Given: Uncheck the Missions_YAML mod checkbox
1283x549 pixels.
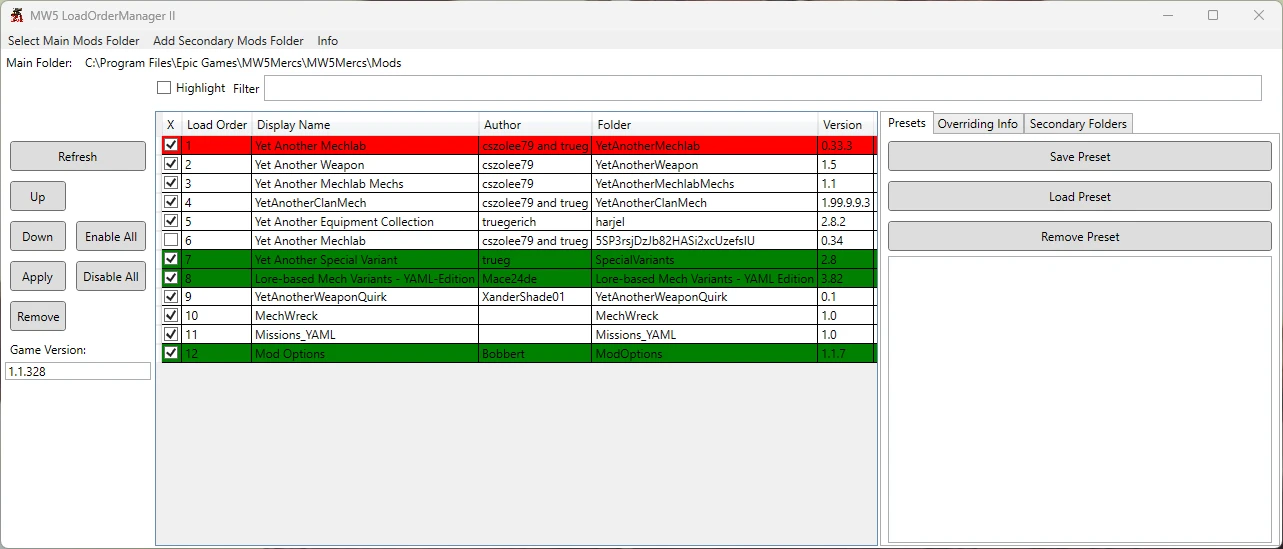Looking at the screenshot, I should [171, 334].
